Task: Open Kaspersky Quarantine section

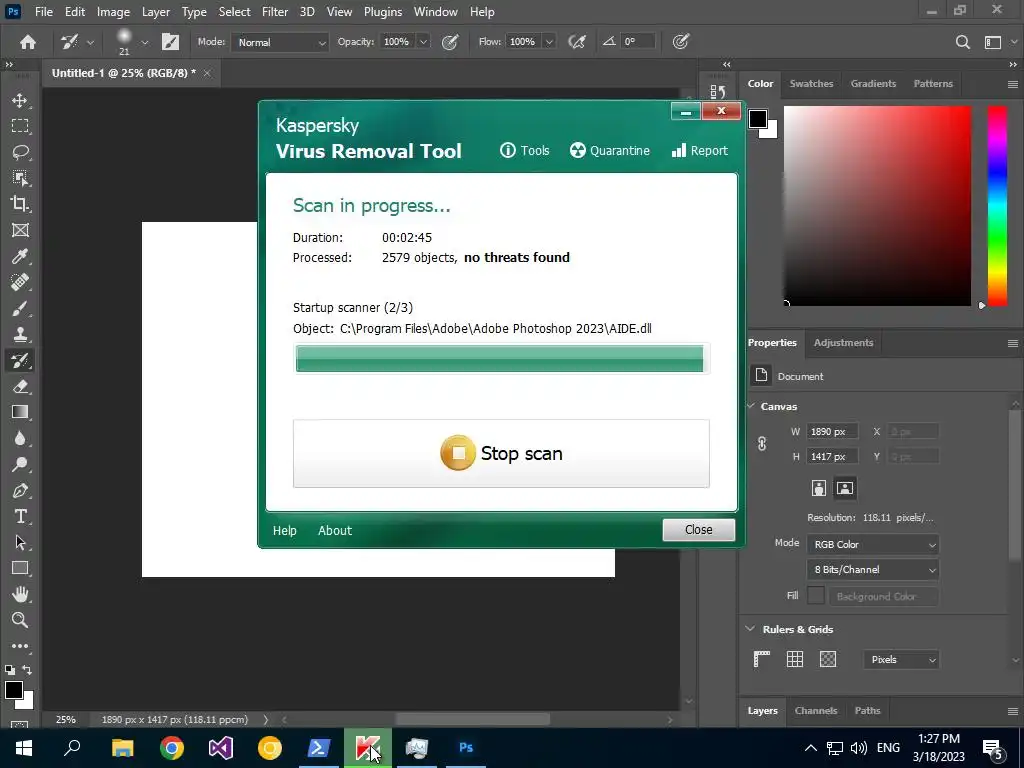Action: [x=610, y=150]
